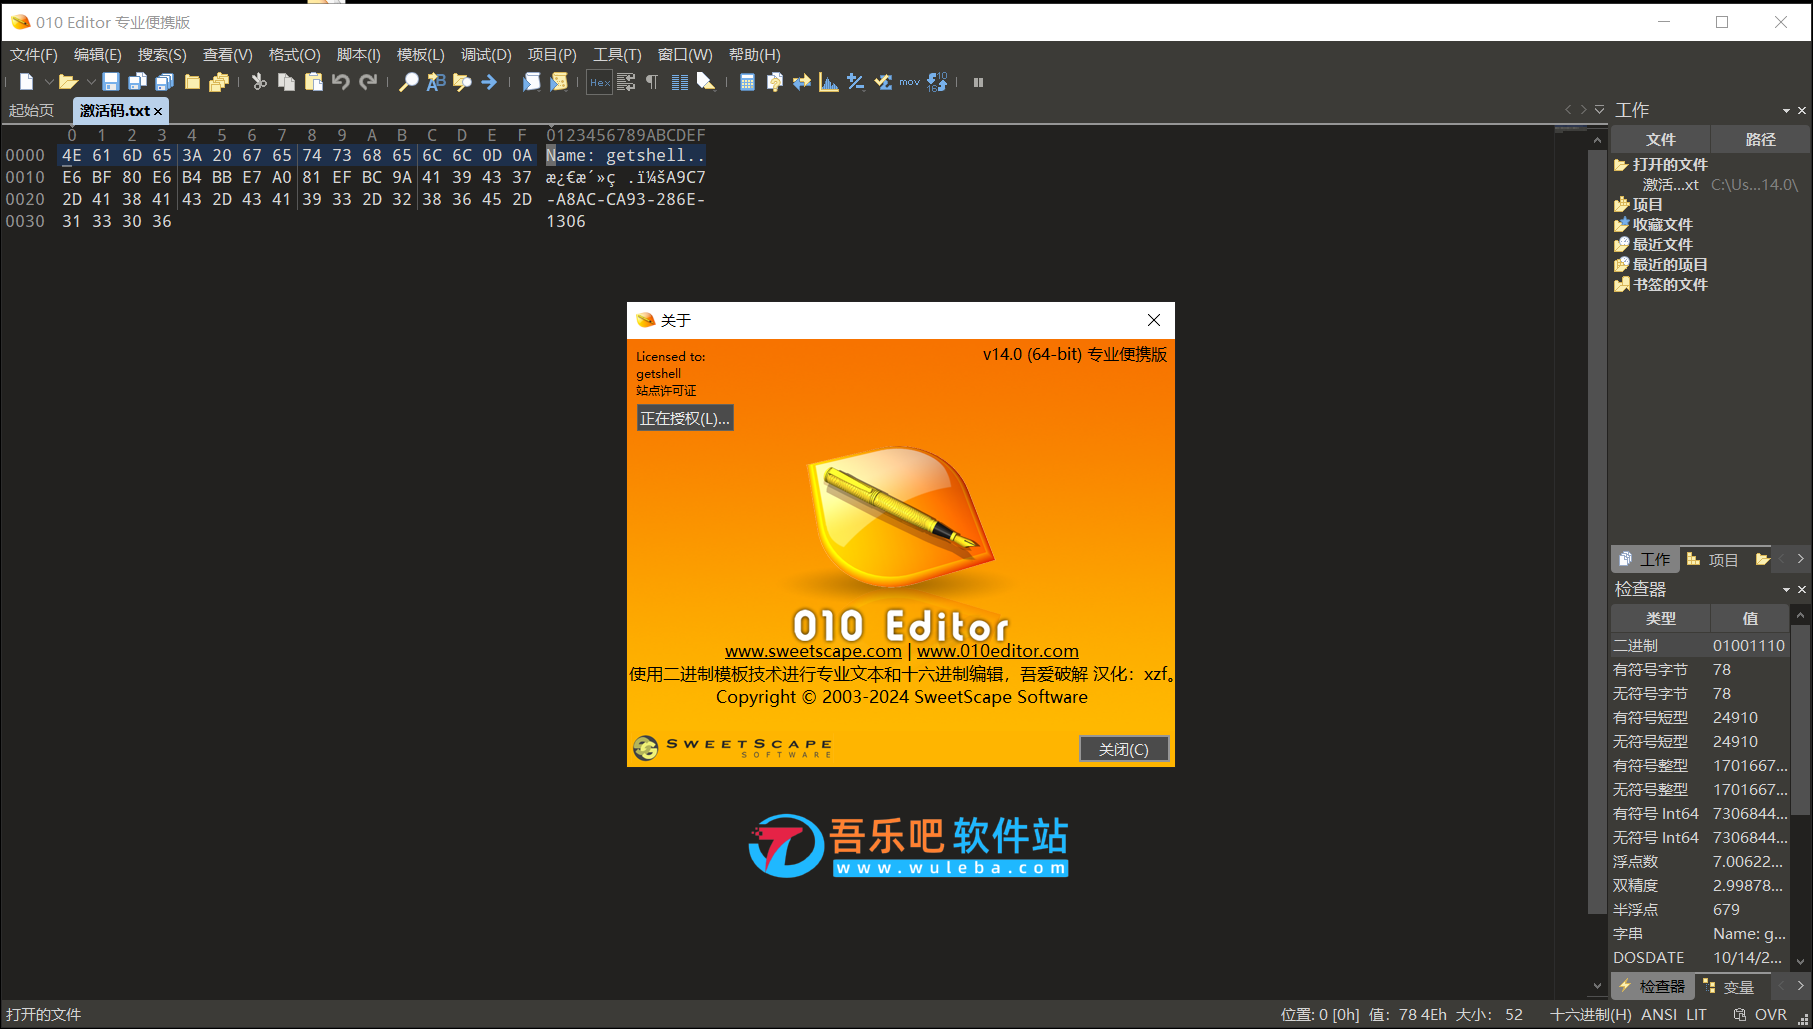Open the 编辑(E) menu
This screenshot has width=1813, height=1029.
[98, 55]
